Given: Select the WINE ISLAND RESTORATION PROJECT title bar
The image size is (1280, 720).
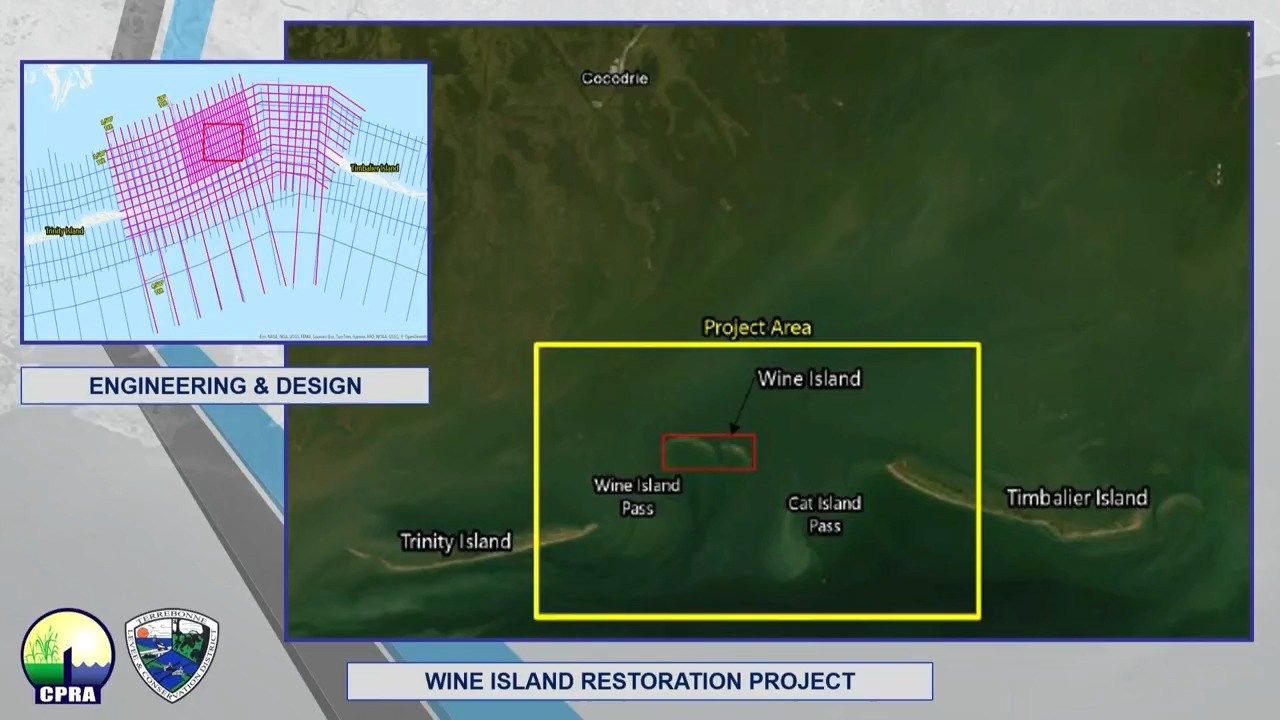Looking at the screenshot, I should coord(640,681).
